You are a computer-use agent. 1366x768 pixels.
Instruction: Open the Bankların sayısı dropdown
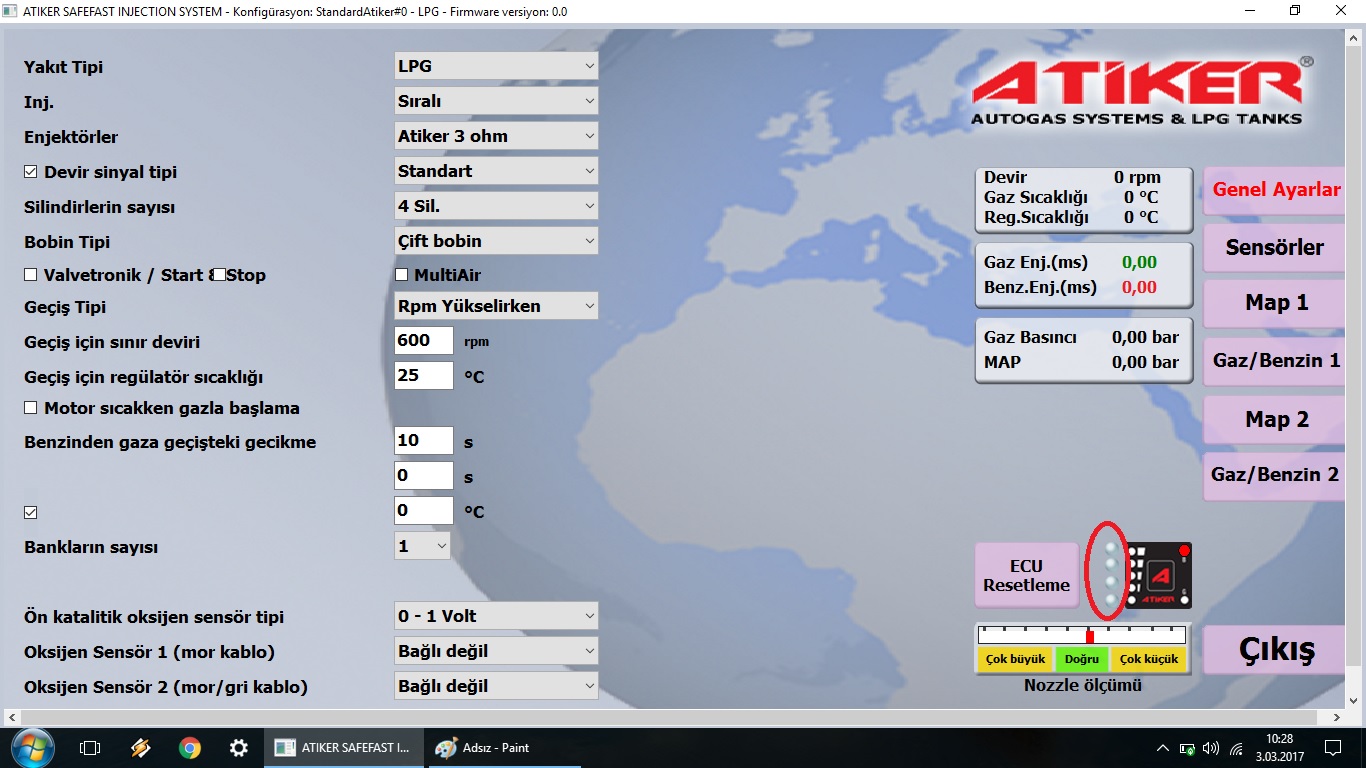423,546
